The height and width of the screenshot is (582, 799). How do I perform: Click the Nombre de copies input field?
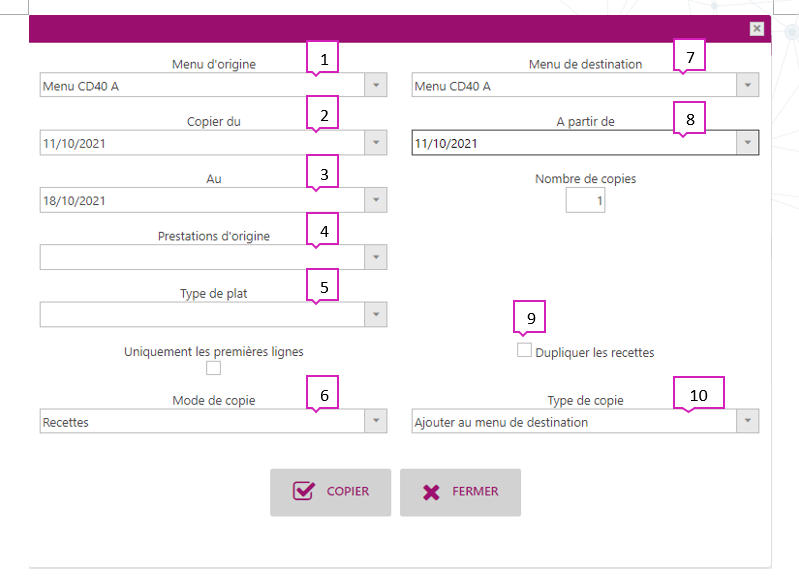point(585,200)
